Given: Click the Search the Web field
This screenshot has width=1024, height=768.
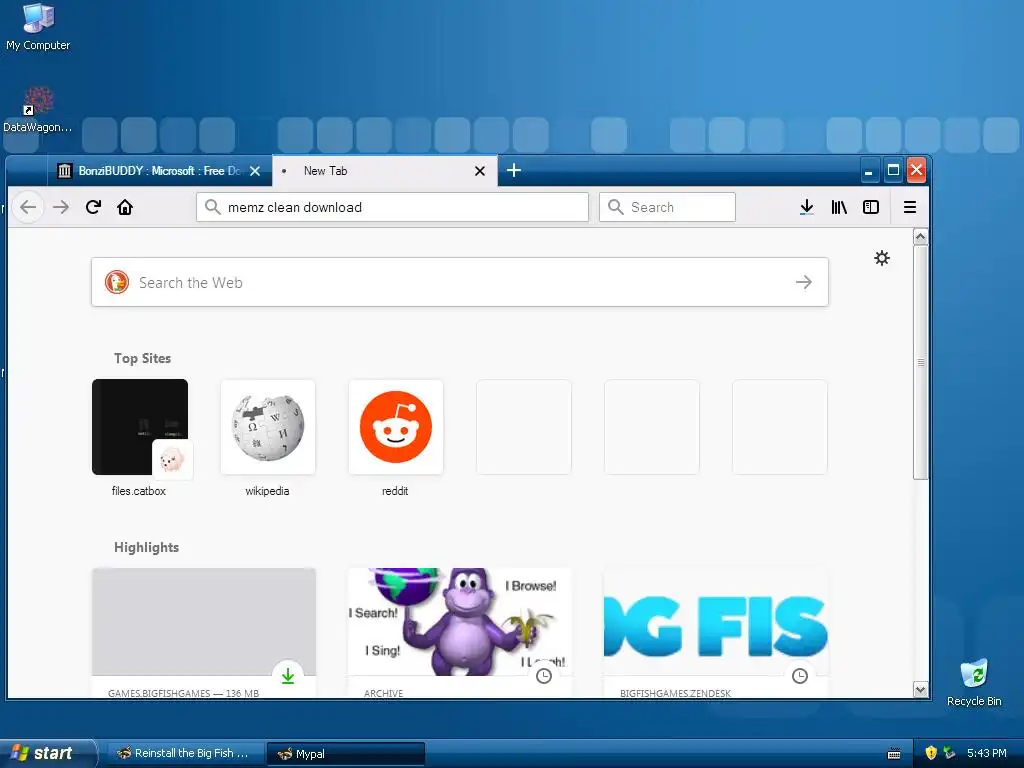Looking at the screenshot, I should [460, 282].
